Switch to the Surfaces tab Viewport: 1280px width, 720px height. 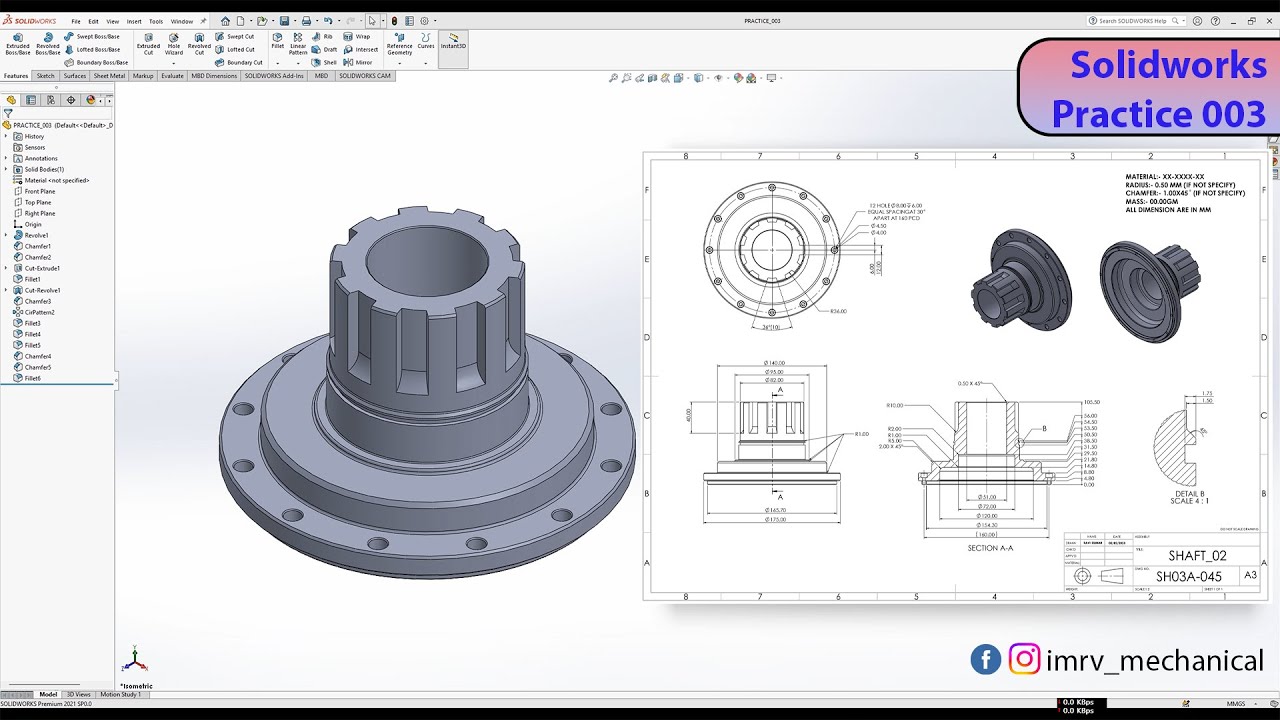(75, 76)
